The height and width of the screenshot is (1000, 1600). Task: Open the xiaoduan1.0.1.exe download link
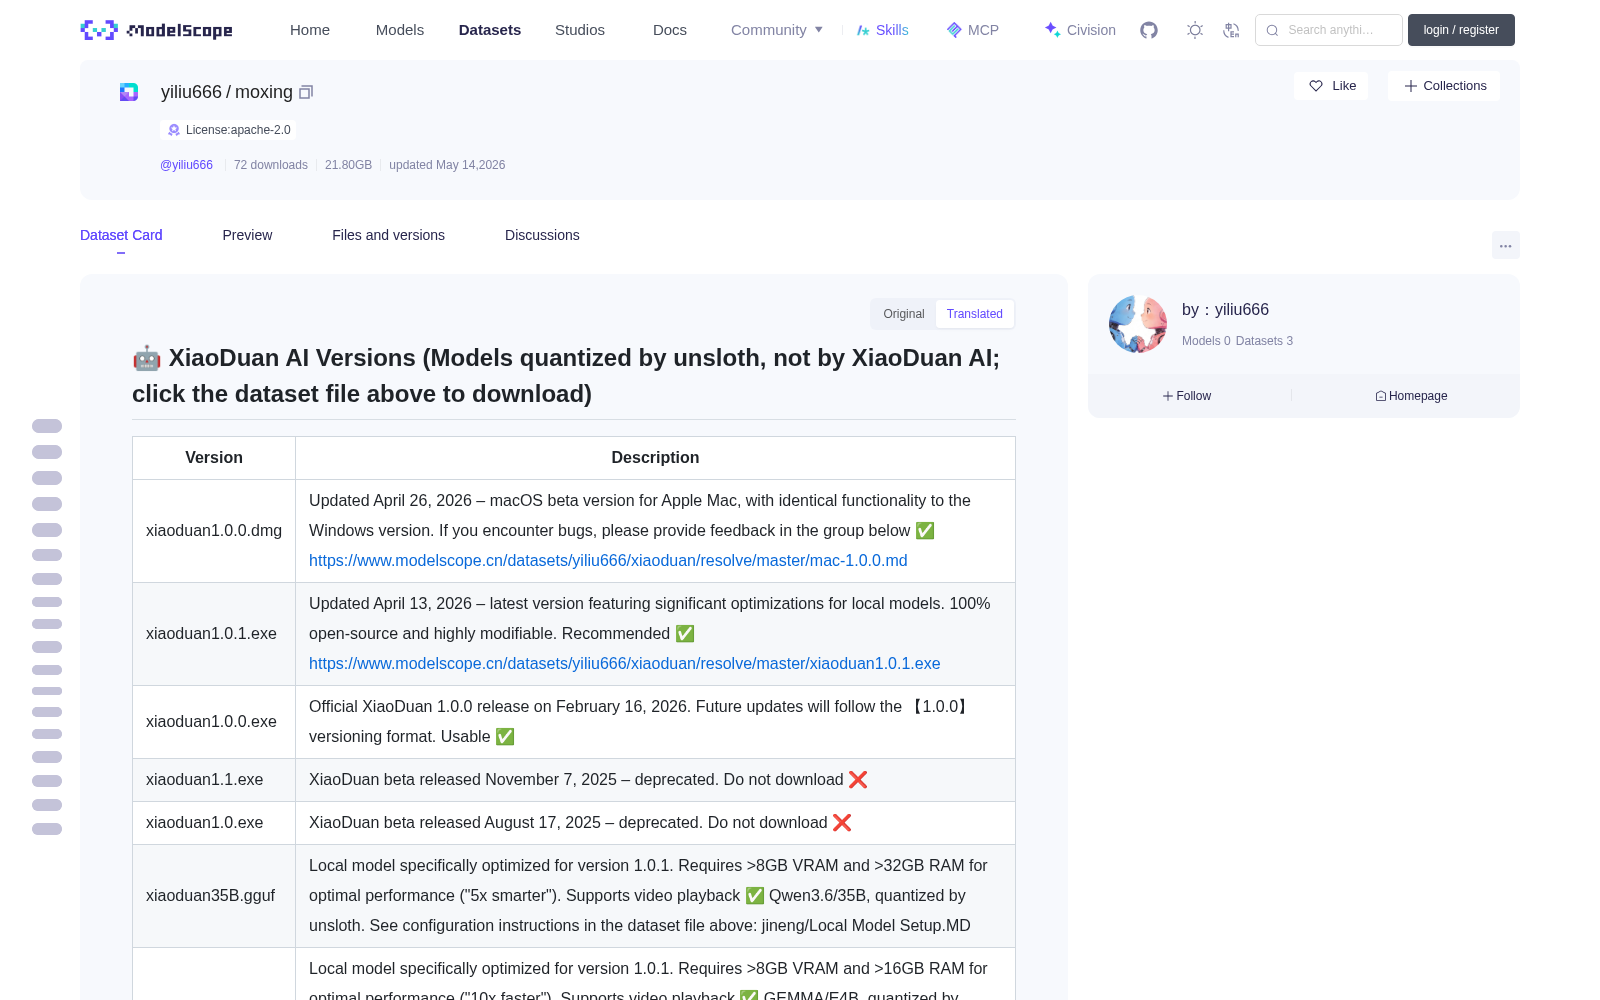625,664
